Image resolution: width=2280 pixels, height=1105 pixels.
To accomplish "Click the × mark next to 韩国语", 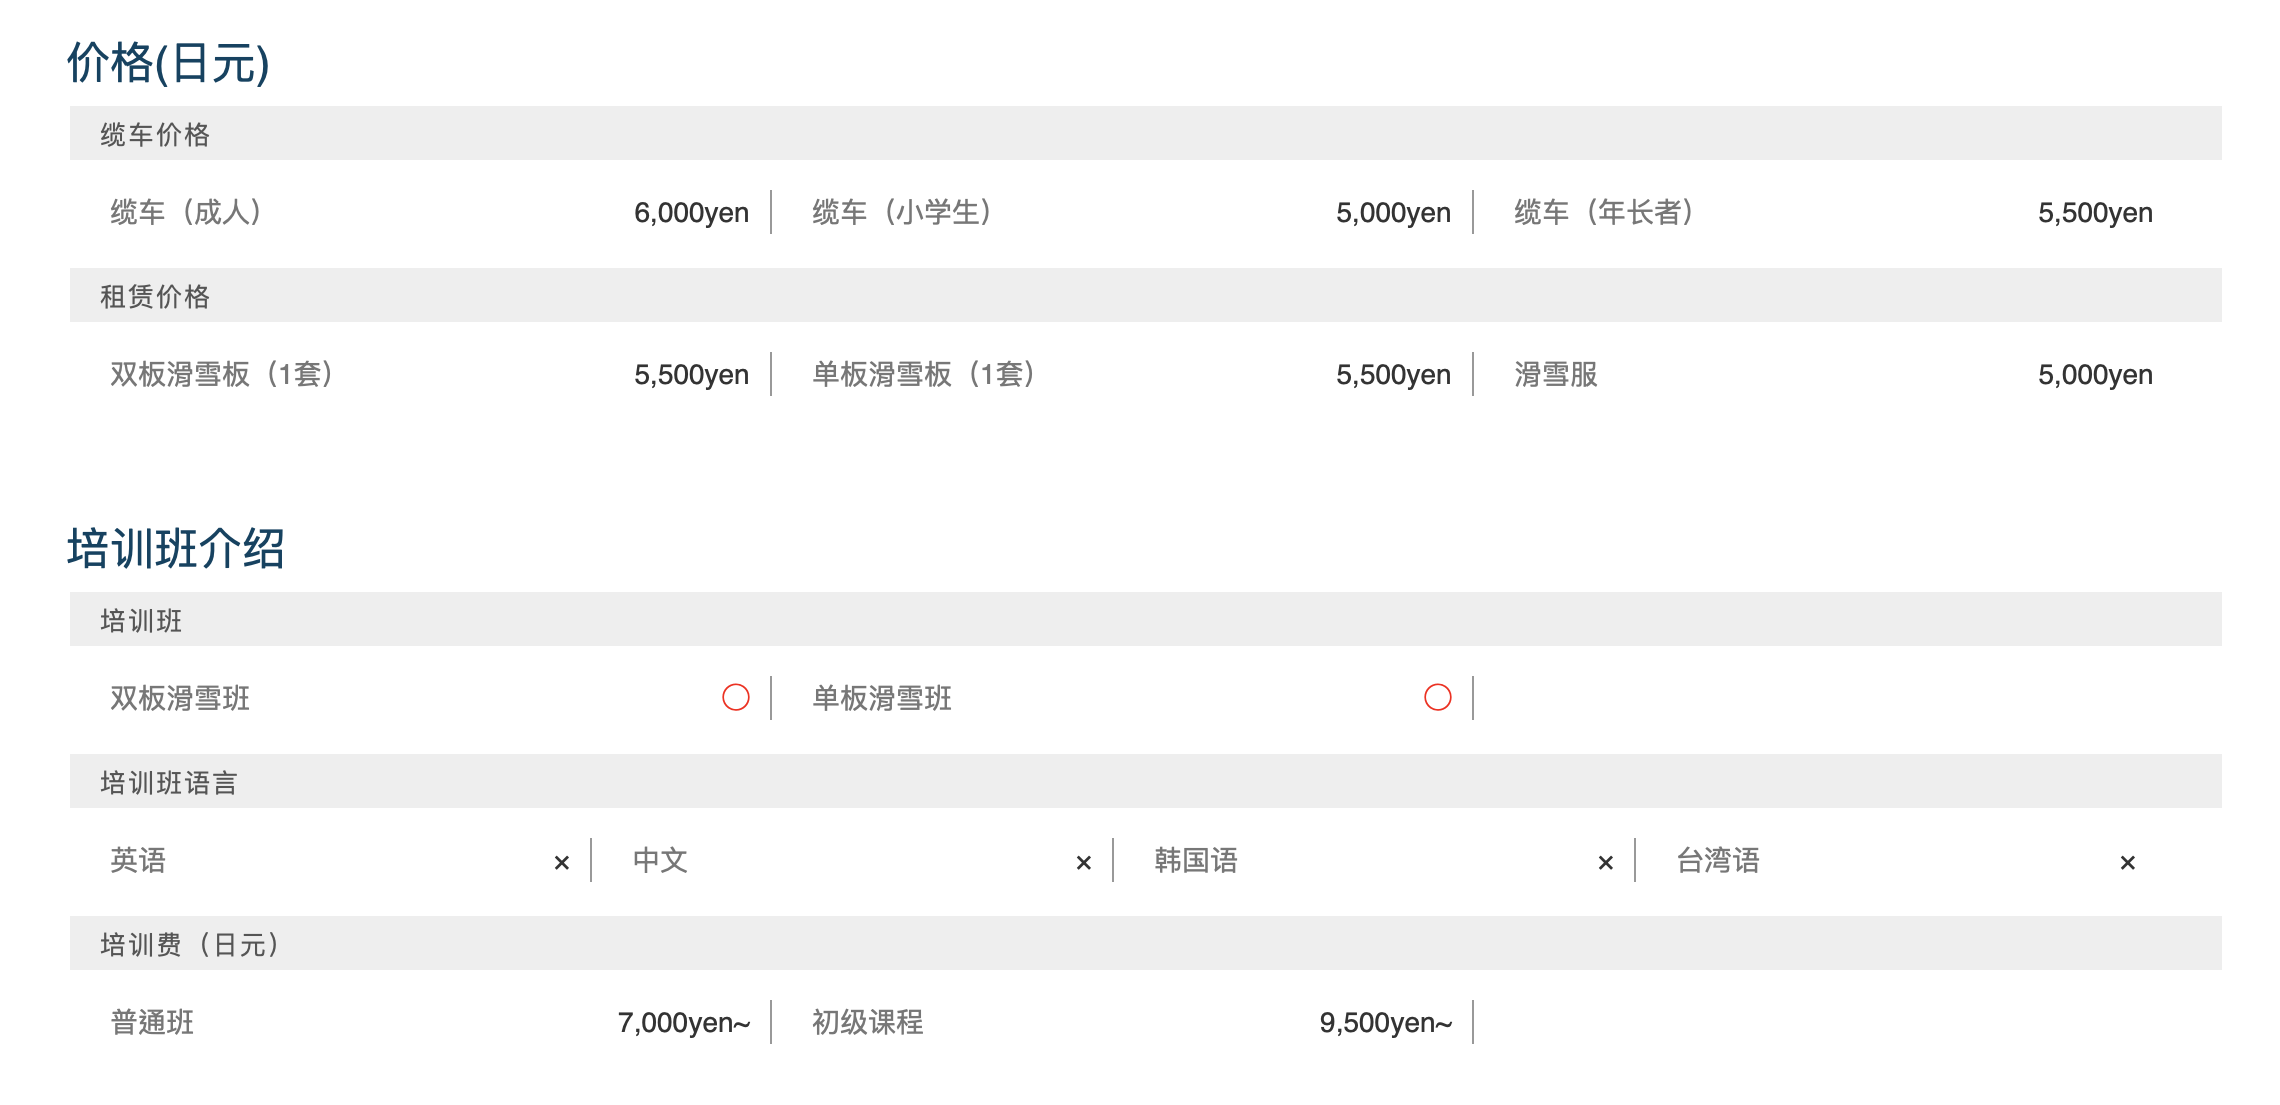I will tap(1606, 862).
